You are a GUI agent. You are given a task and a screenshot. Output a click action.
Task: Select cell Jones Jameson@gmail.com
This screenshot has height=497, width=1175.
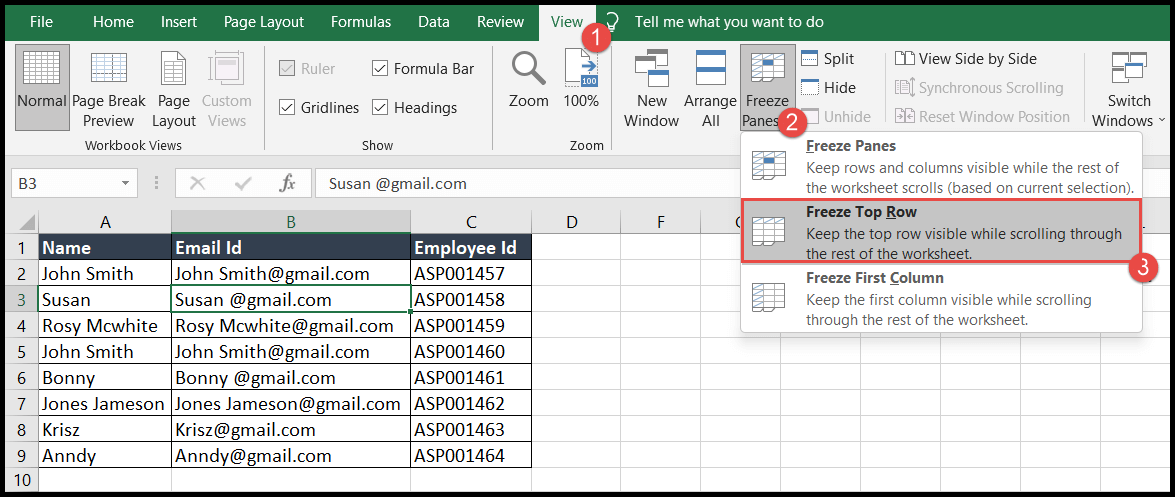[x=291, y=403]
